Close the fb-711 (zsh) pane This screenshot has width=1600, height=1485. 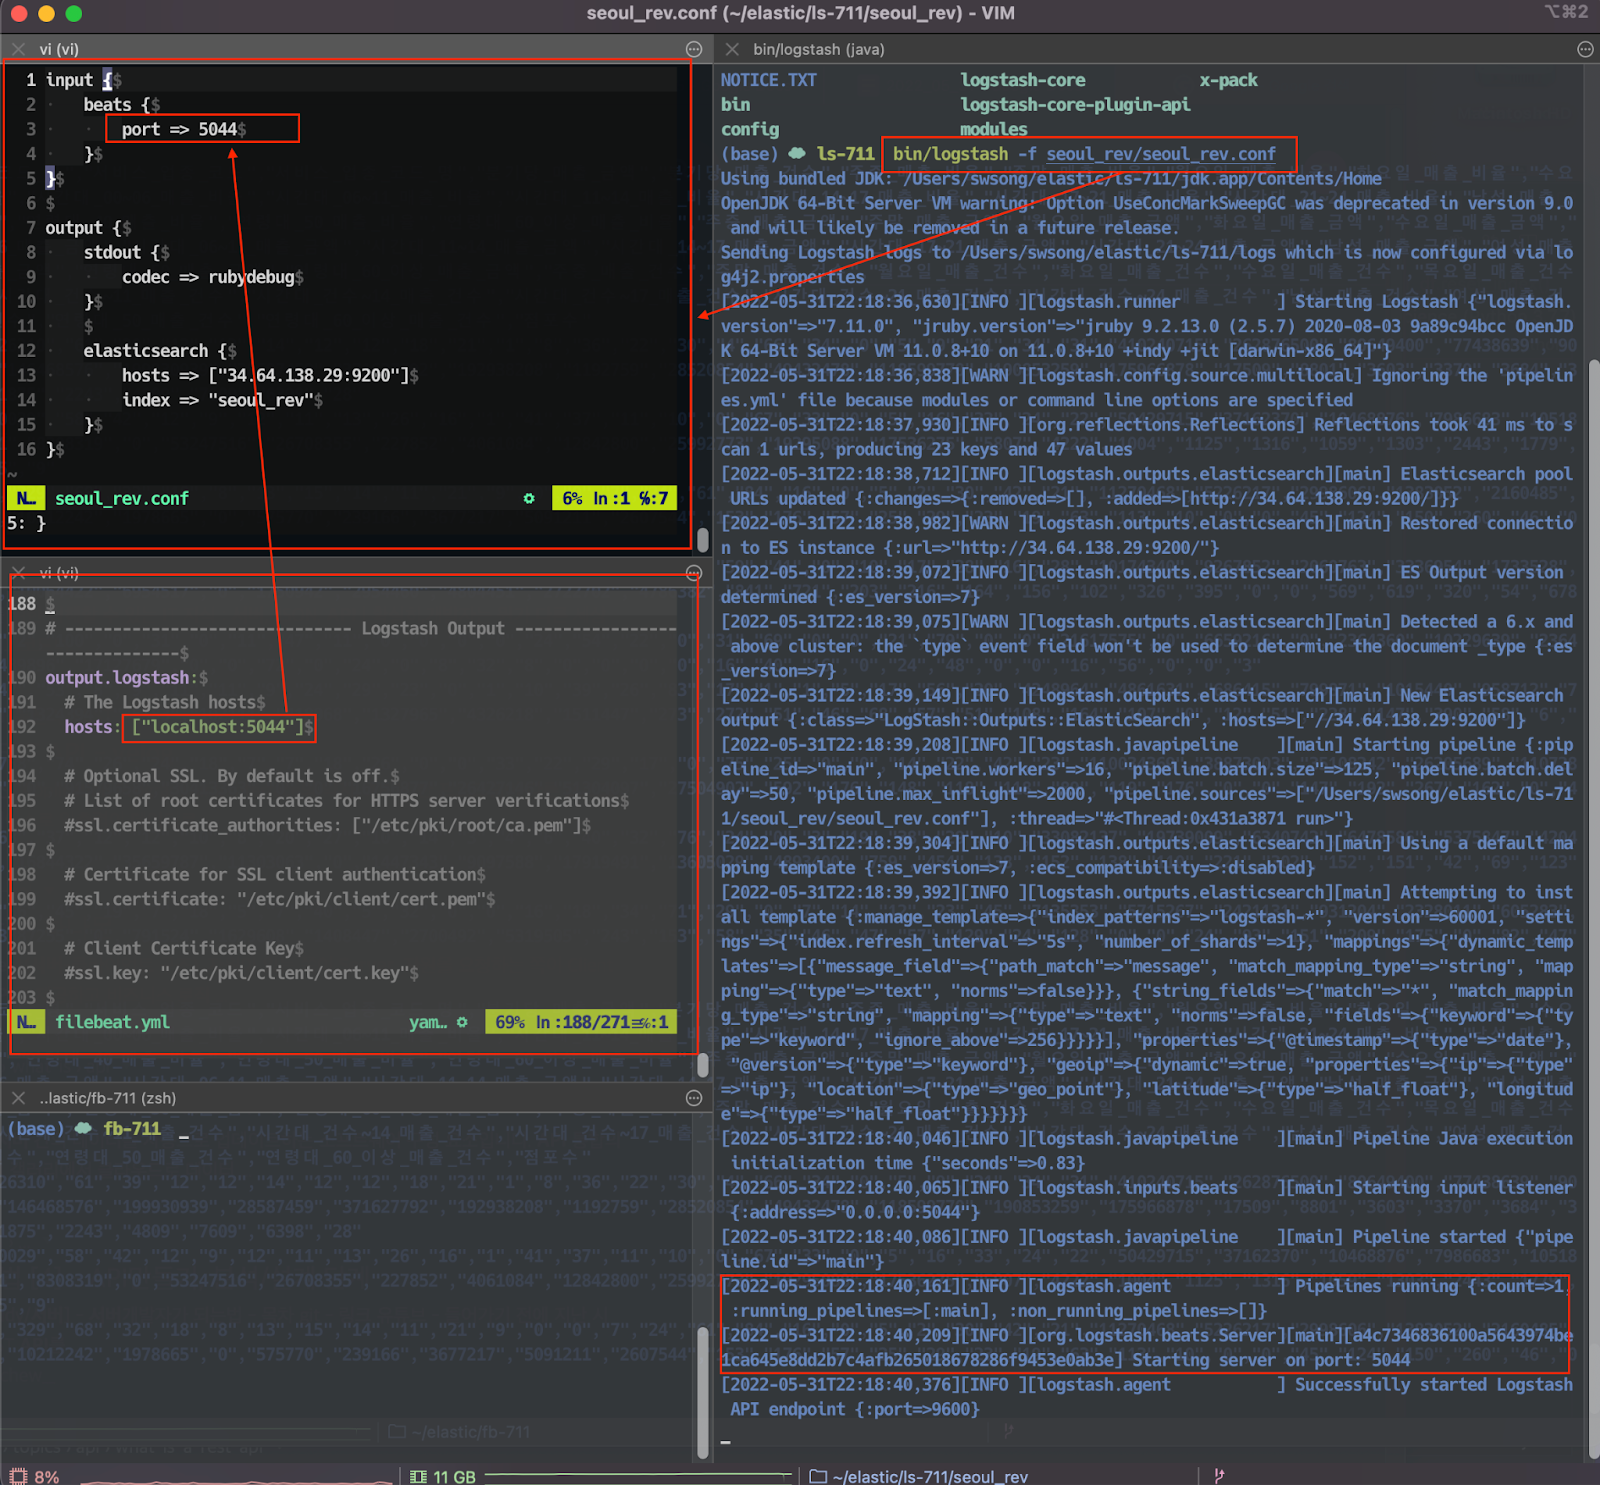(19, 1098)
